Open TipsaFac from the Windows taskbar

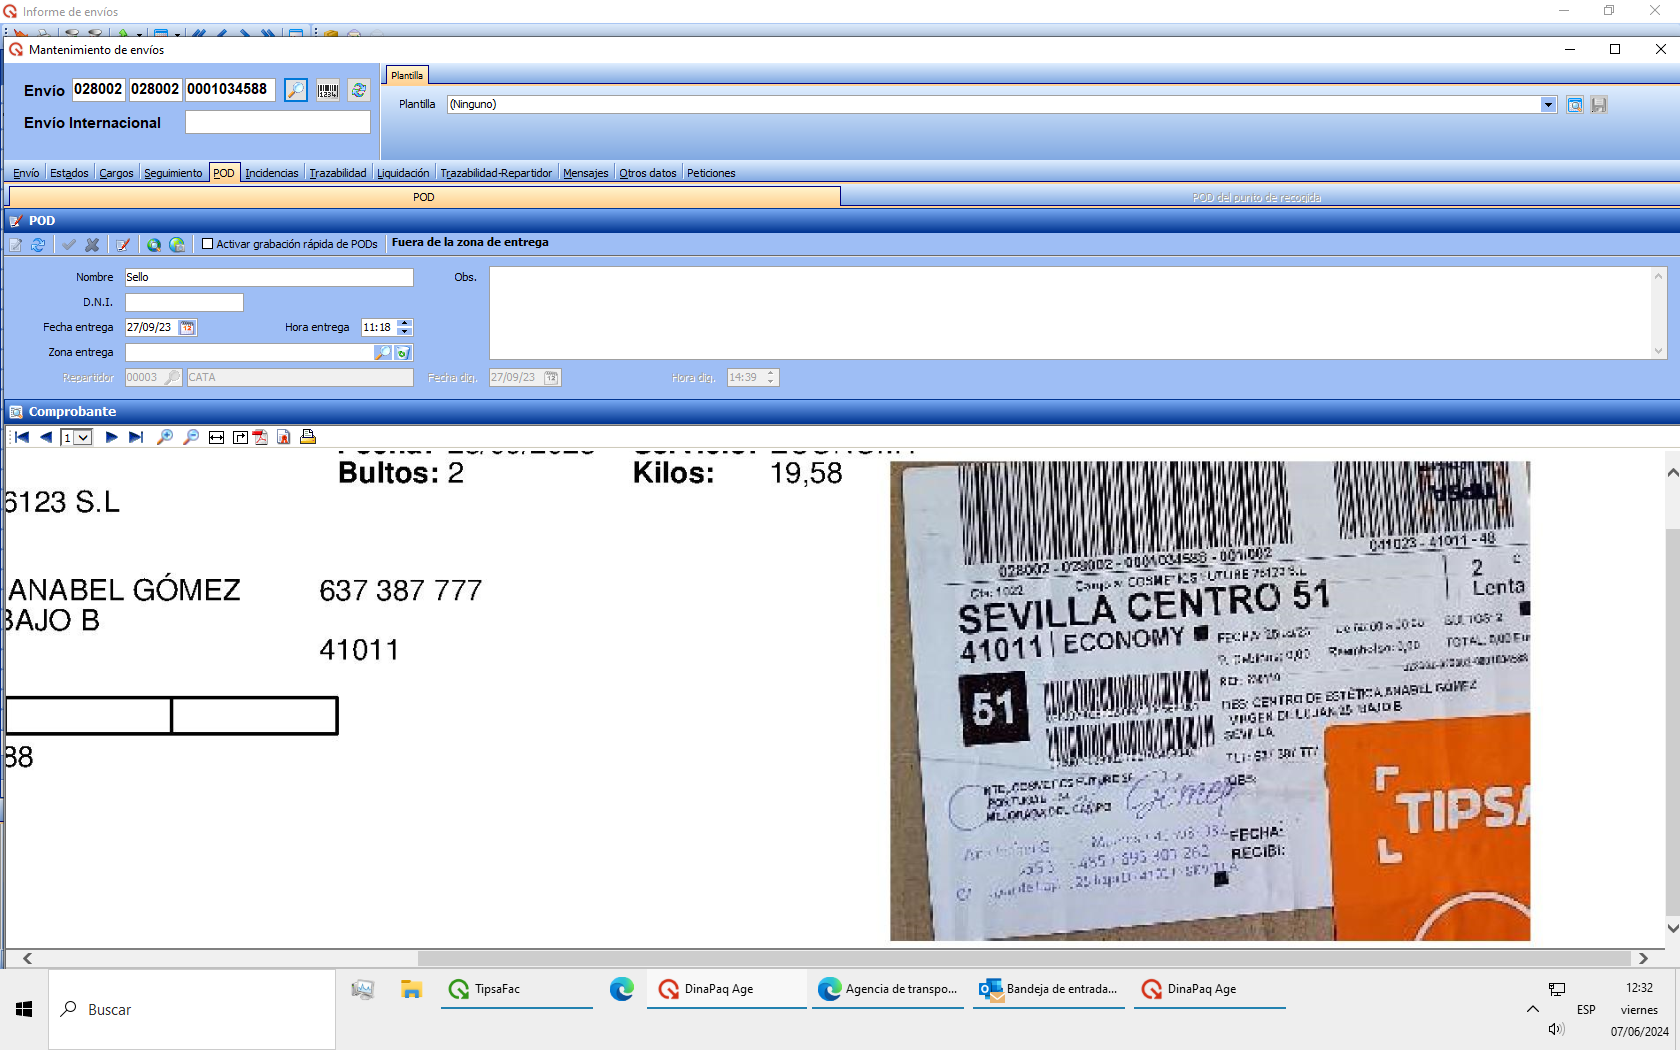[x=496, y=989]
